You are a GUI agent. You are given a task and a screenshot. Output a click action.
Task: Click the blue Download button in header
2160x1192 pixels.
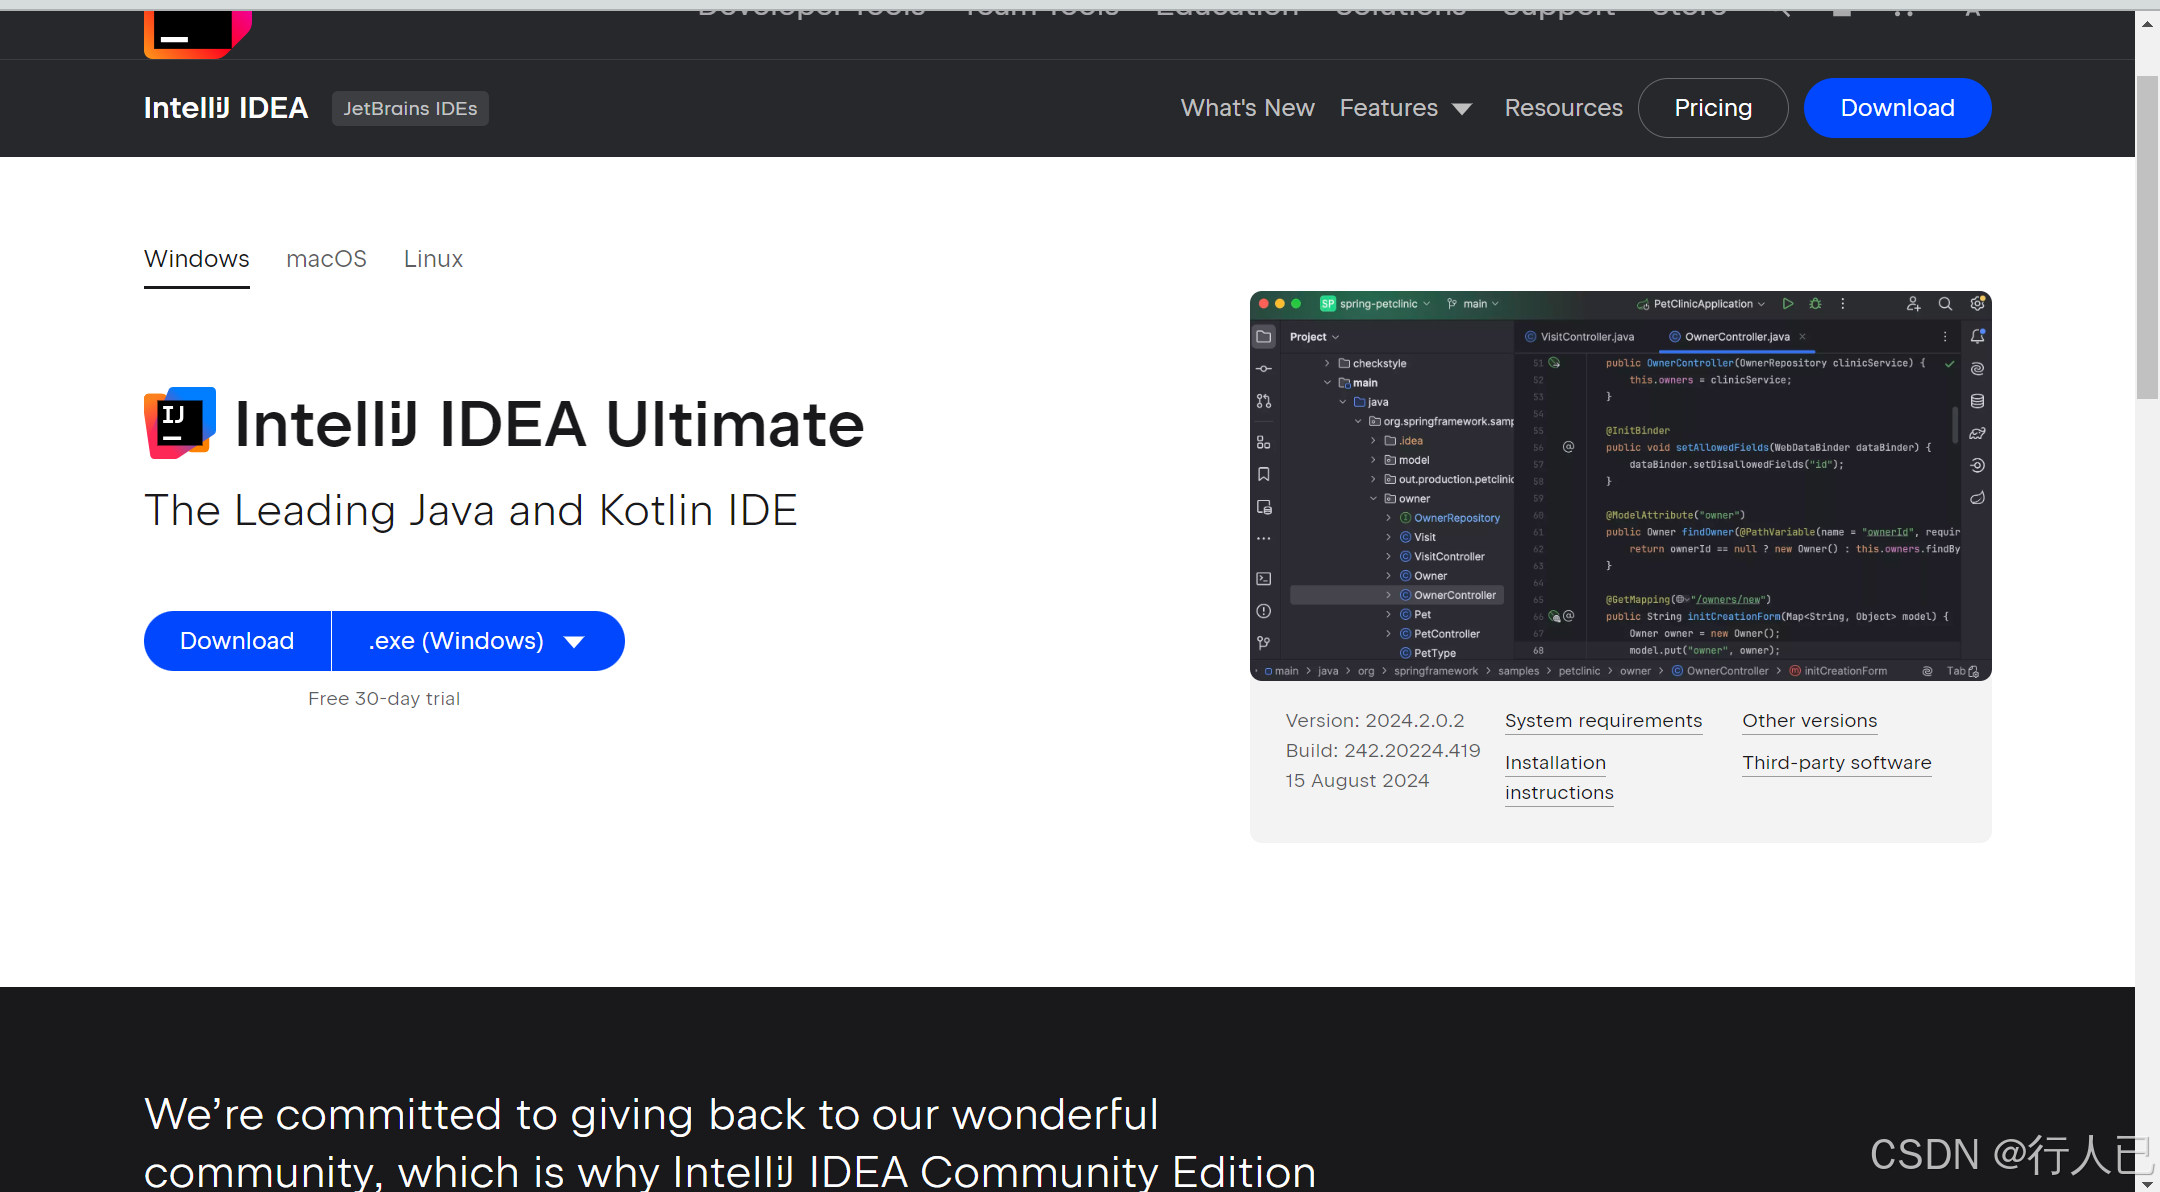pyautogui.click(x=1897, y=108)
